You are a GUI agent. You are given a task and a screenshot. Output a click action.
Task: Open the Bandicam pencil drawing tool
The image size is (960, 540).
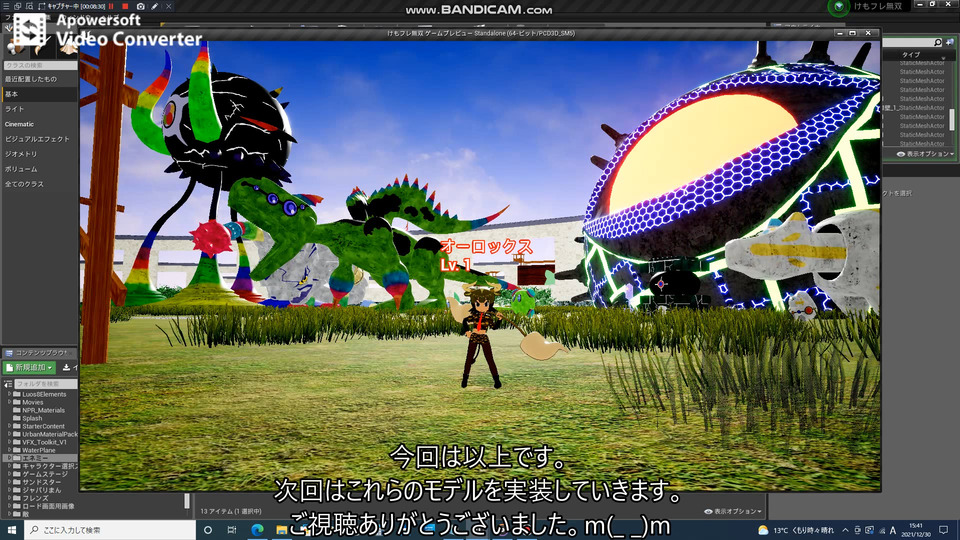[155, 6]
